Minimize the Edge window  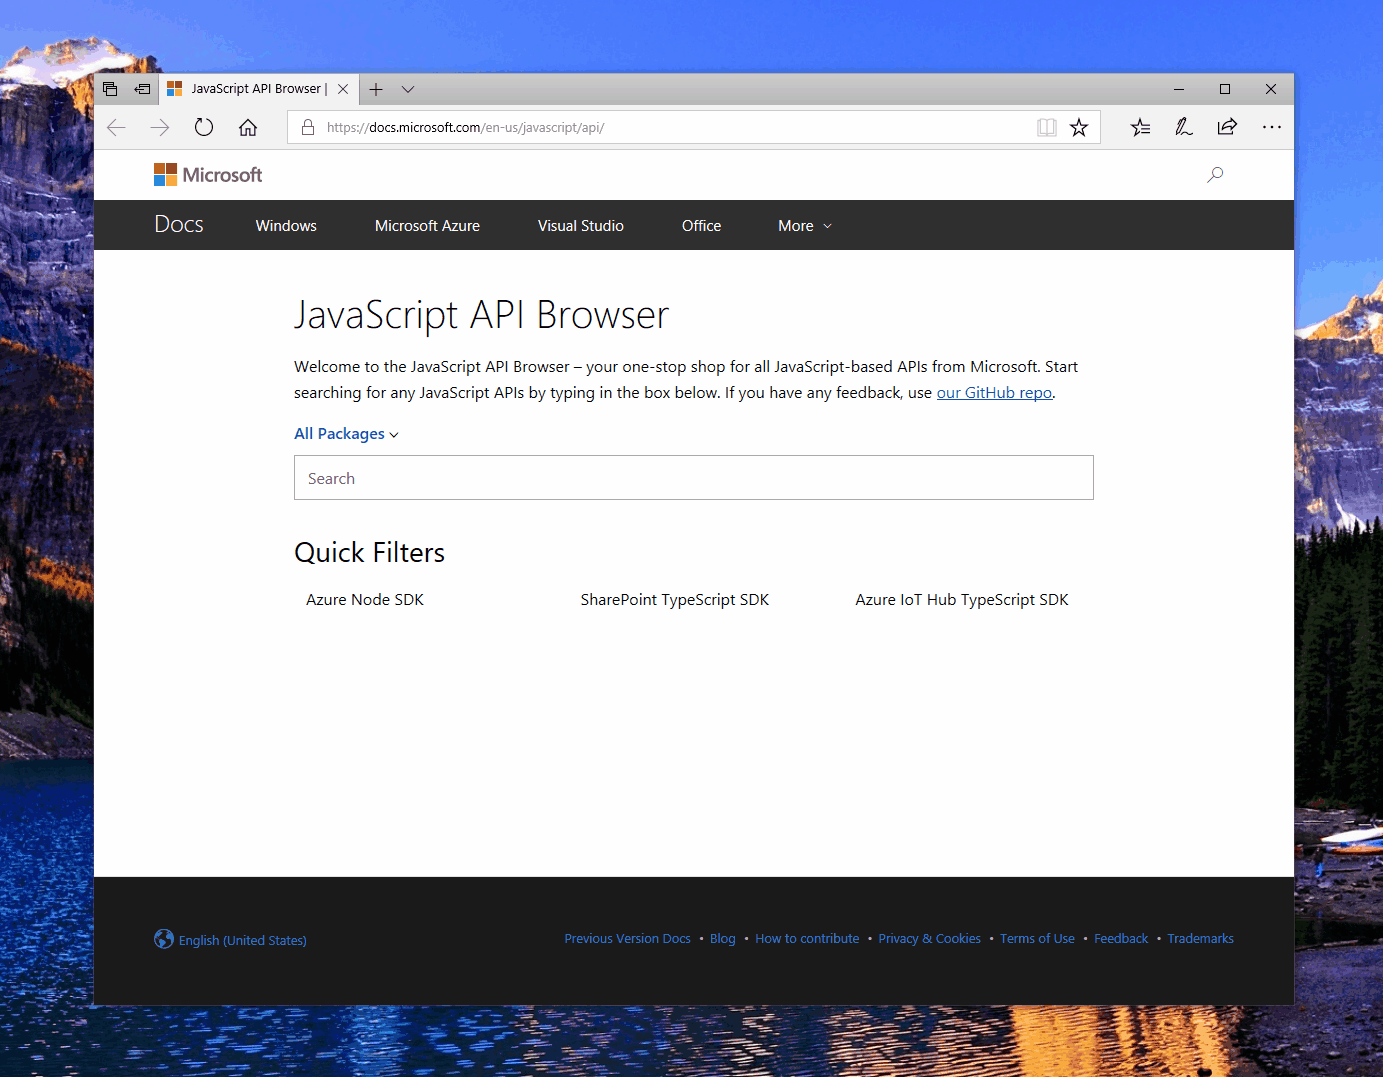coord(1179,89)
